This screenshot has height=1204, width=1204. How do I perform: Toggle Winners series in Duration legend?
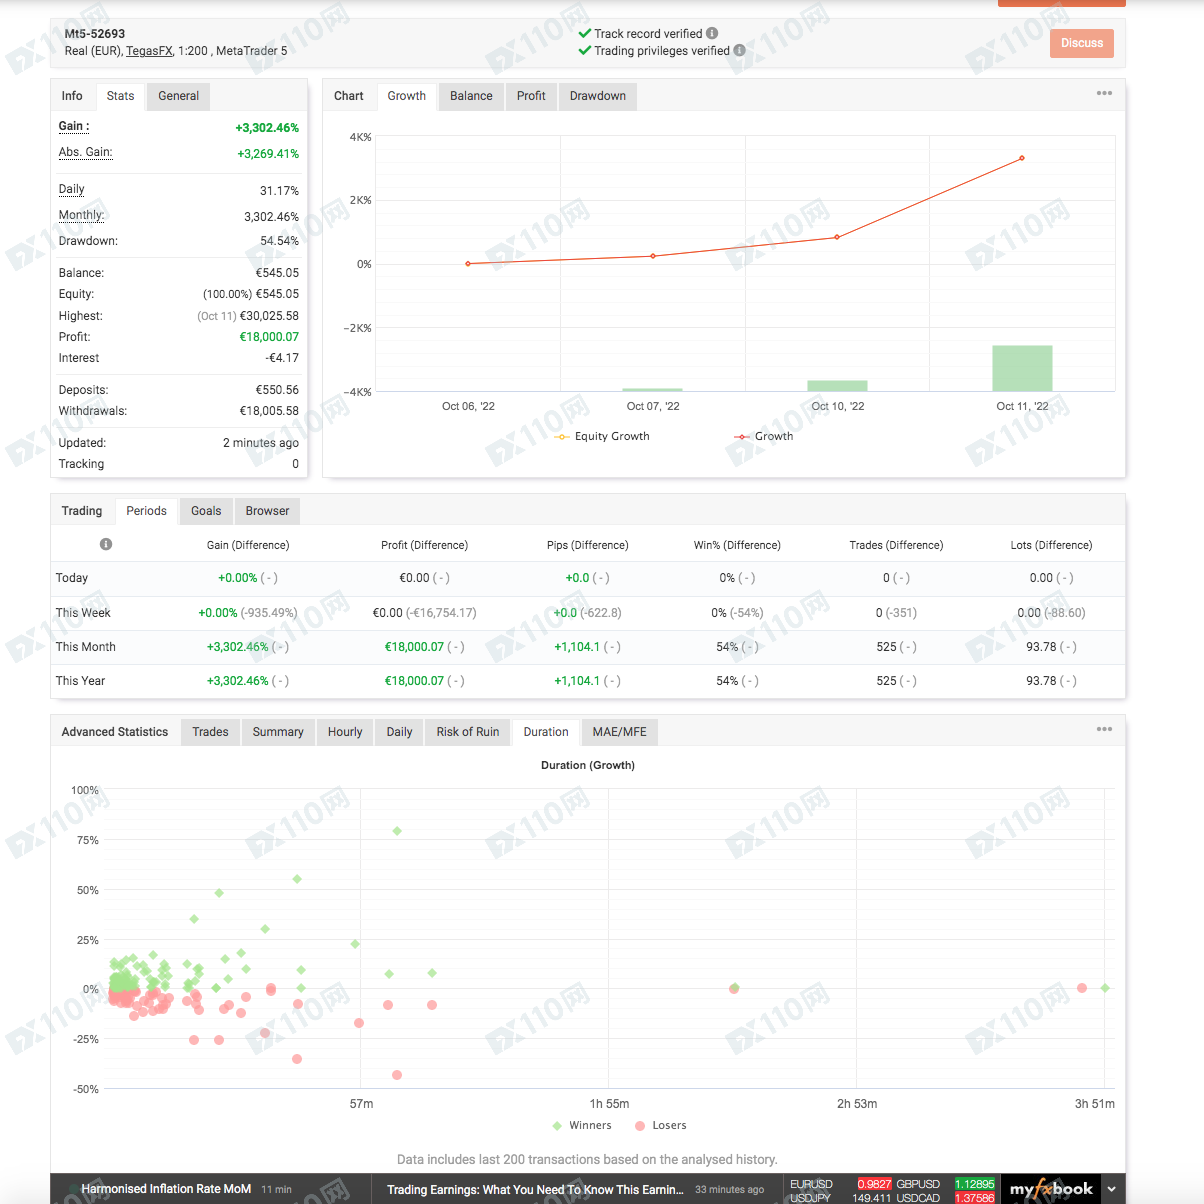[x=582, y=1125]
